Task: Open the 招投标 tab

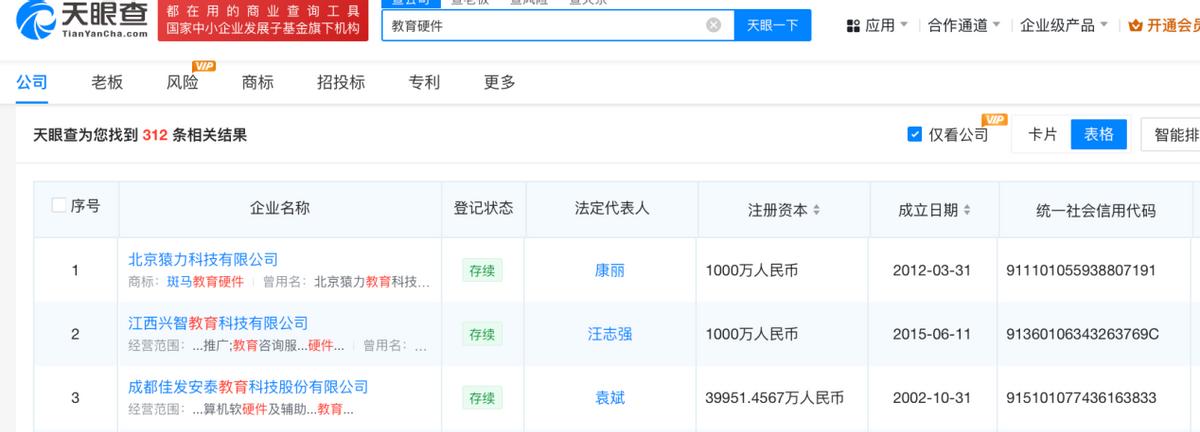Action: [x=341, y=83]
